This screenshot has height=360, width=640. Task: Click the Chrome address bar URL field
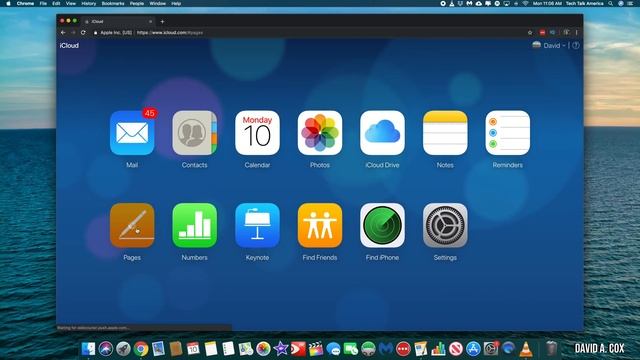(x=308, y=33)
